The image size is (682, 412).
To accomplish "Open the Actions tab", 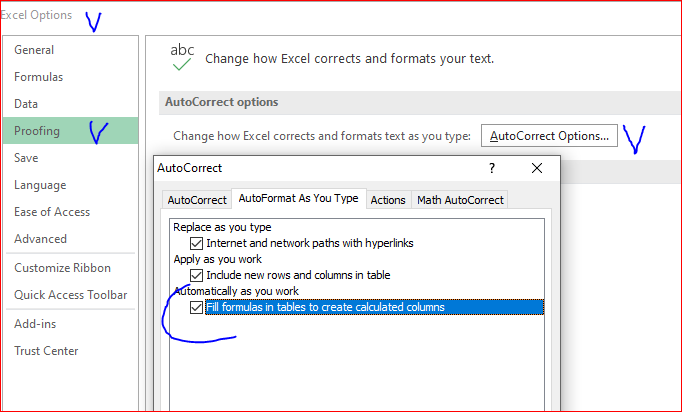I will coord(388,200).
